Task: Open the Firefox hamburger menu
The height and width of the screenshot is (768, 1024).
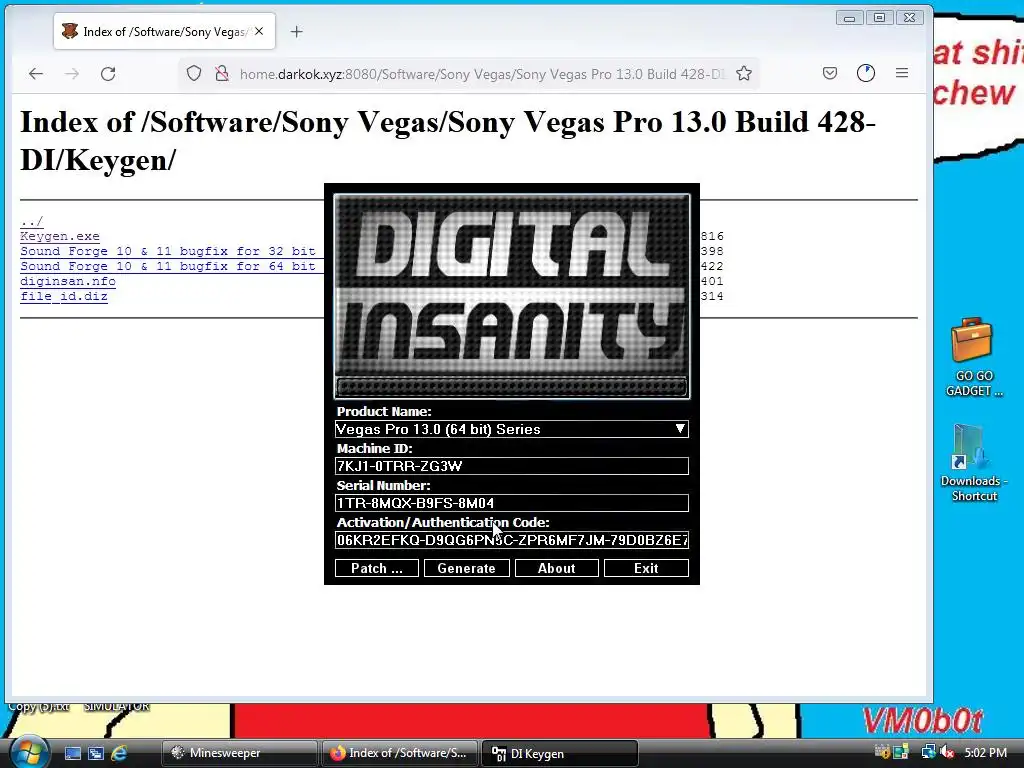Action: click(902, 73)
